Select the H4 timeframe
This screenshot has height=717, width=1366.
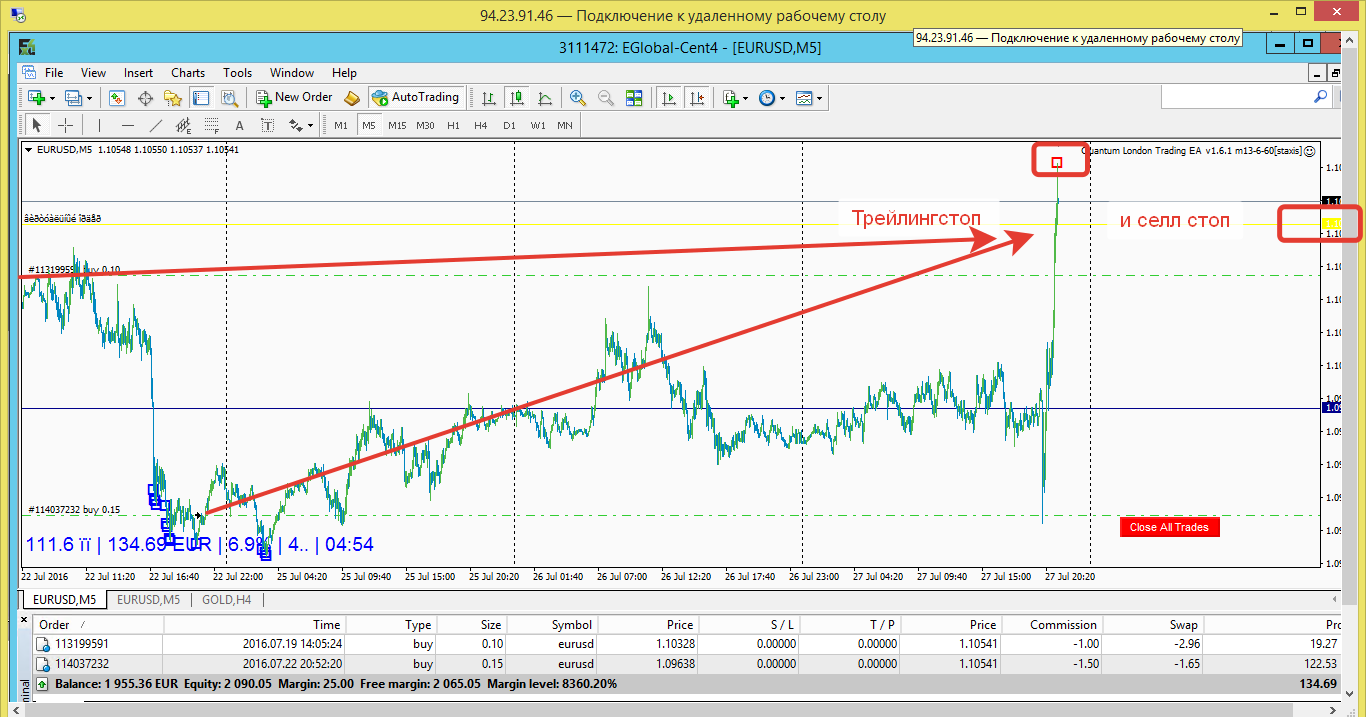point(481,125)
